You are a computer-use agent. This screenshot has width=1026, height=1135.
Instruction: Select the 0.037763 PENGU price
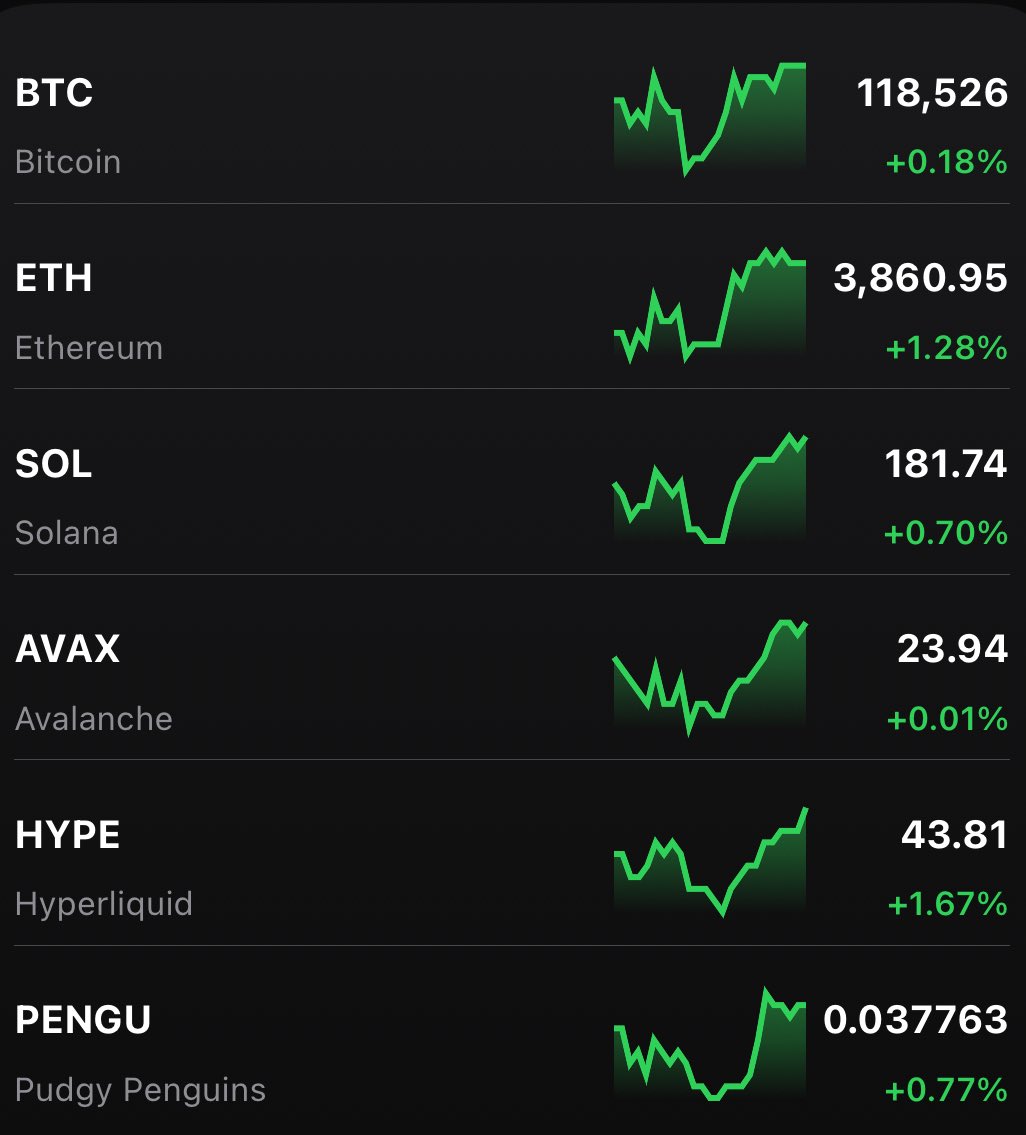pos(915,1020)
